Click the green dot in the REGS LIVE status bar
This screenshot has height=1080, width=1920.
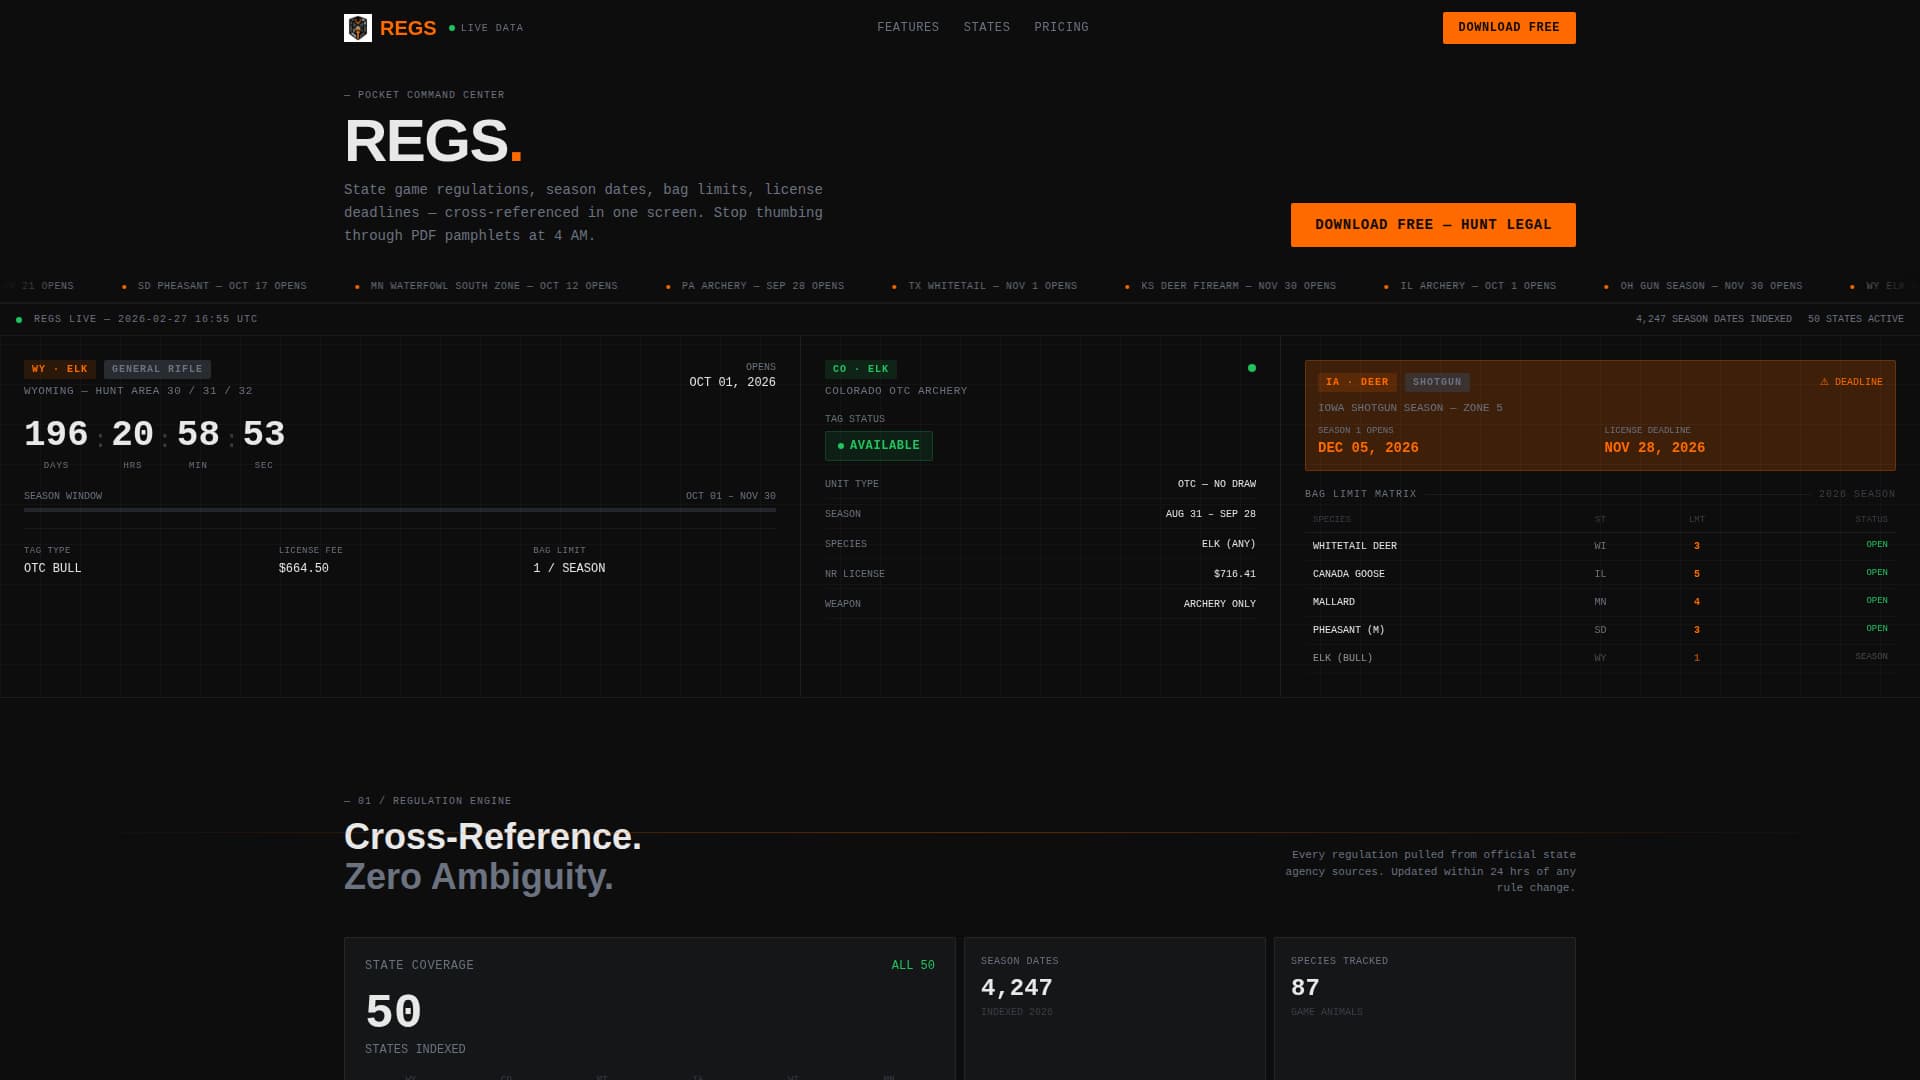click(18, 318)
